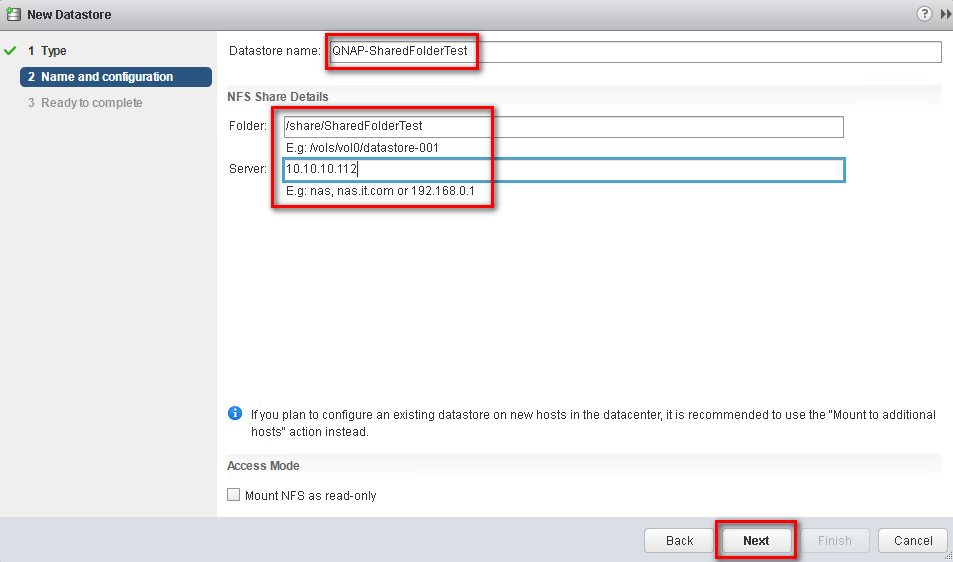Image resolution: width=953 pixels, height=562 pixels.
Task: Click the resize grip at dialog corner
Action: [948, 557]
